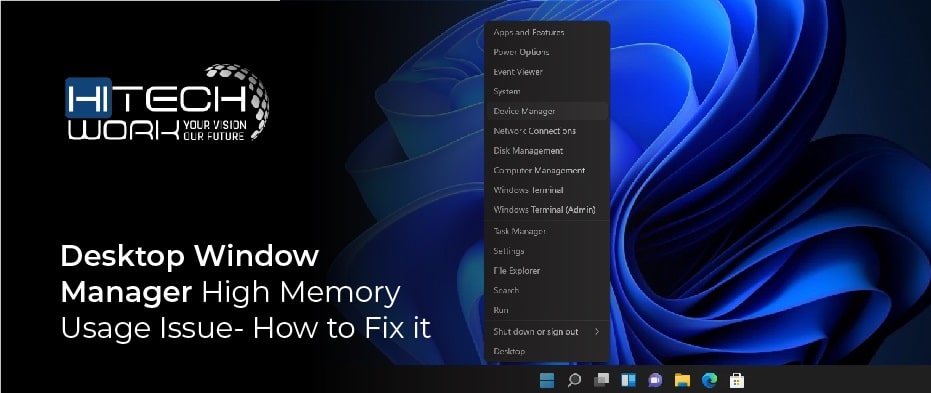Open File Explorer menu entry
Screen dimensions: 931x393
click(x=547, y=271)
